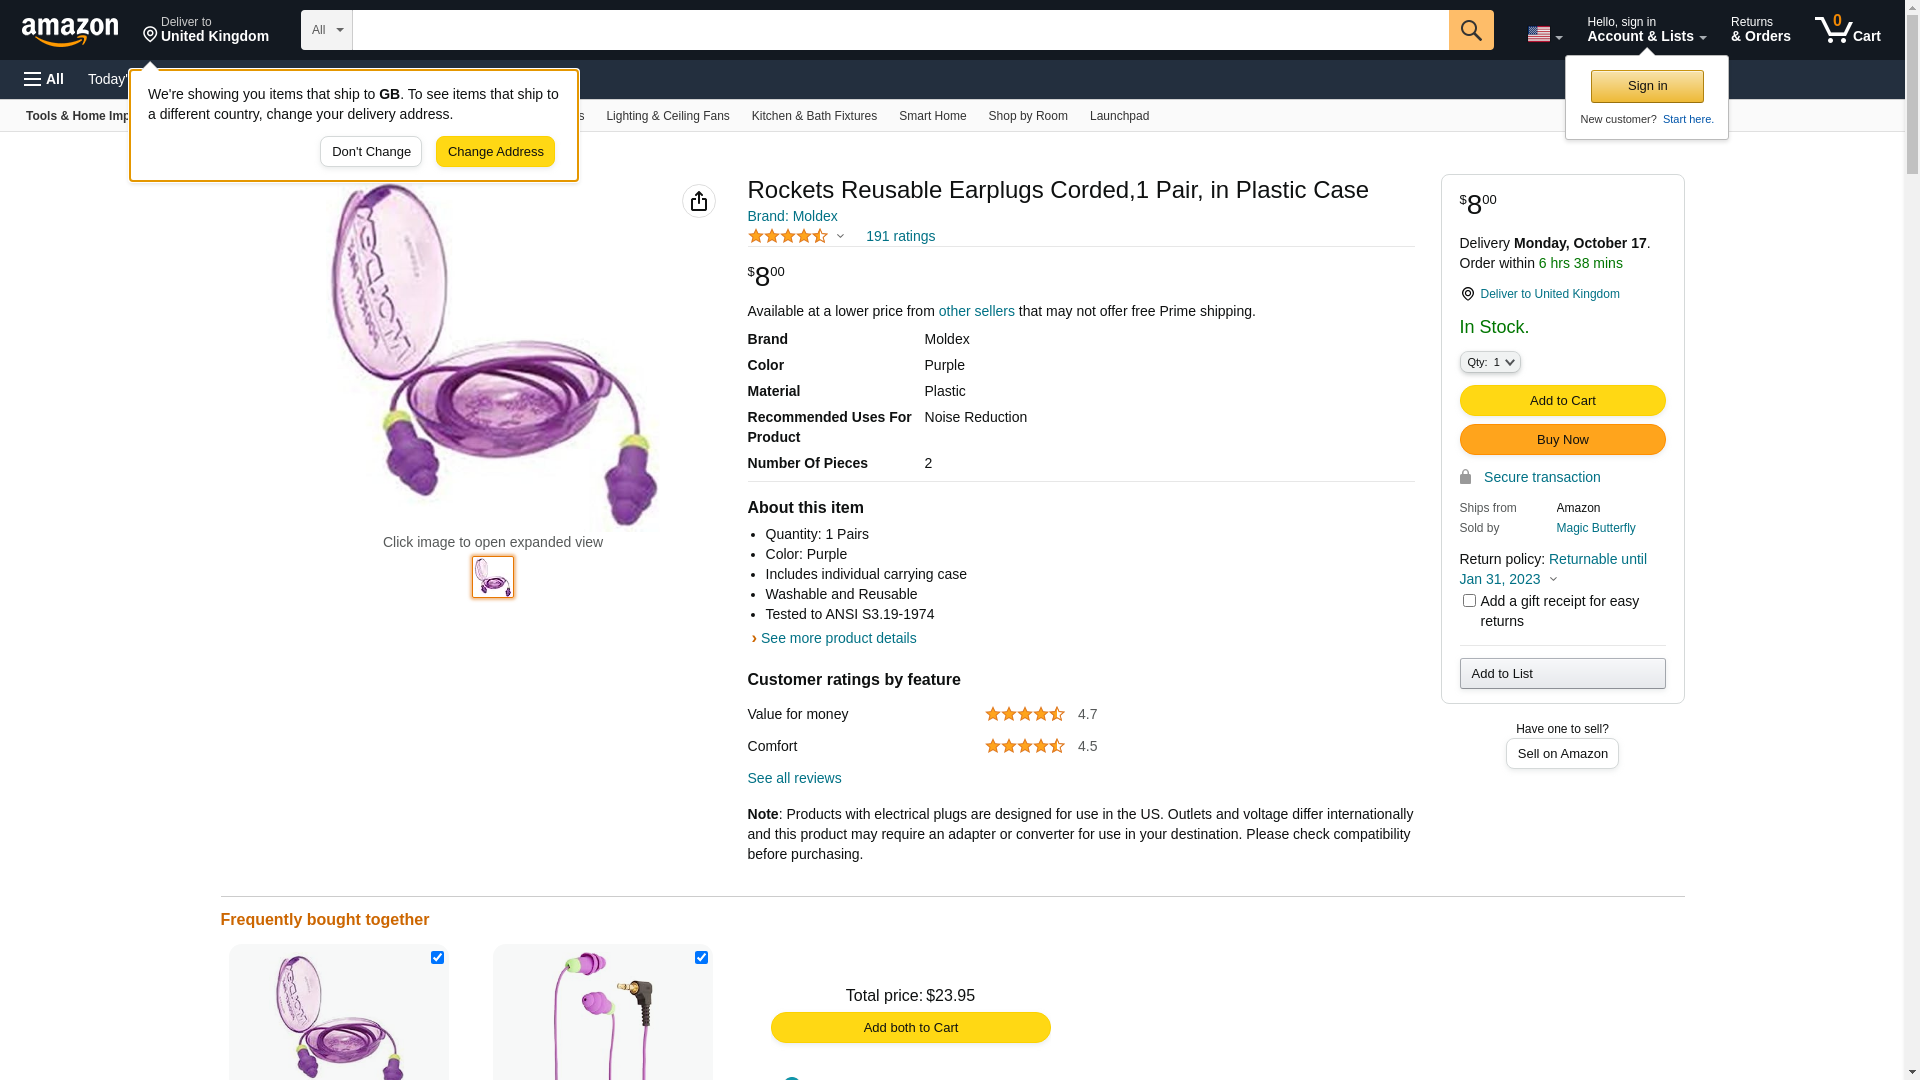Click the star rating icons

tap(788, 237)
